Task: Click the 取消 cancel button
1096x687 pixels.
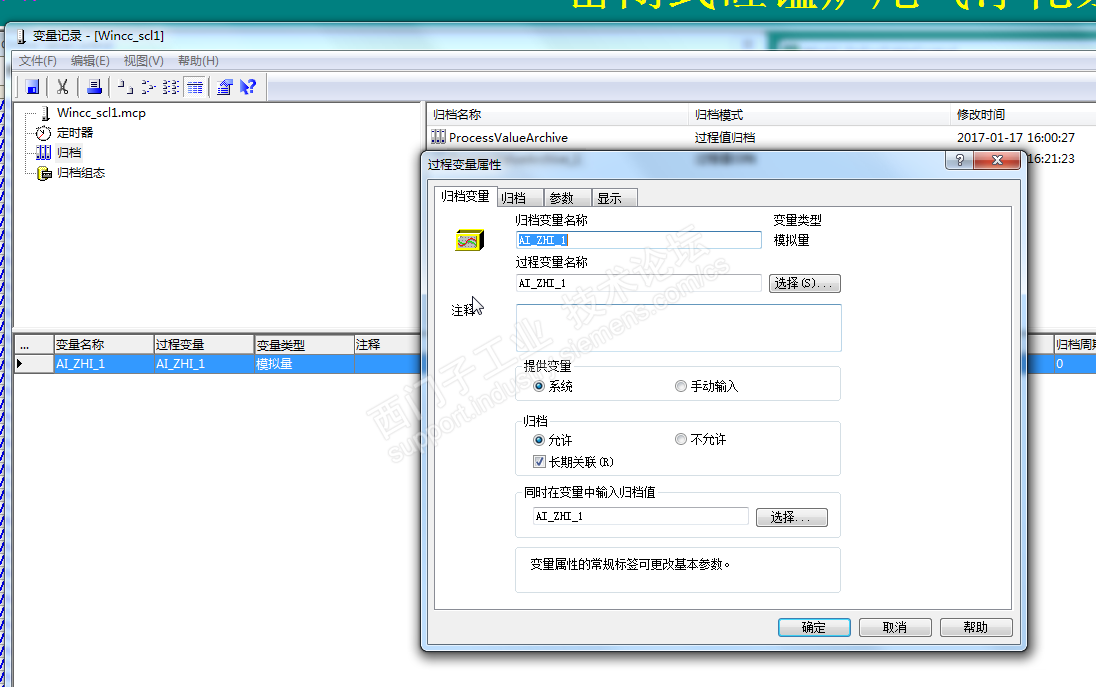Action: tap(895, 628)
